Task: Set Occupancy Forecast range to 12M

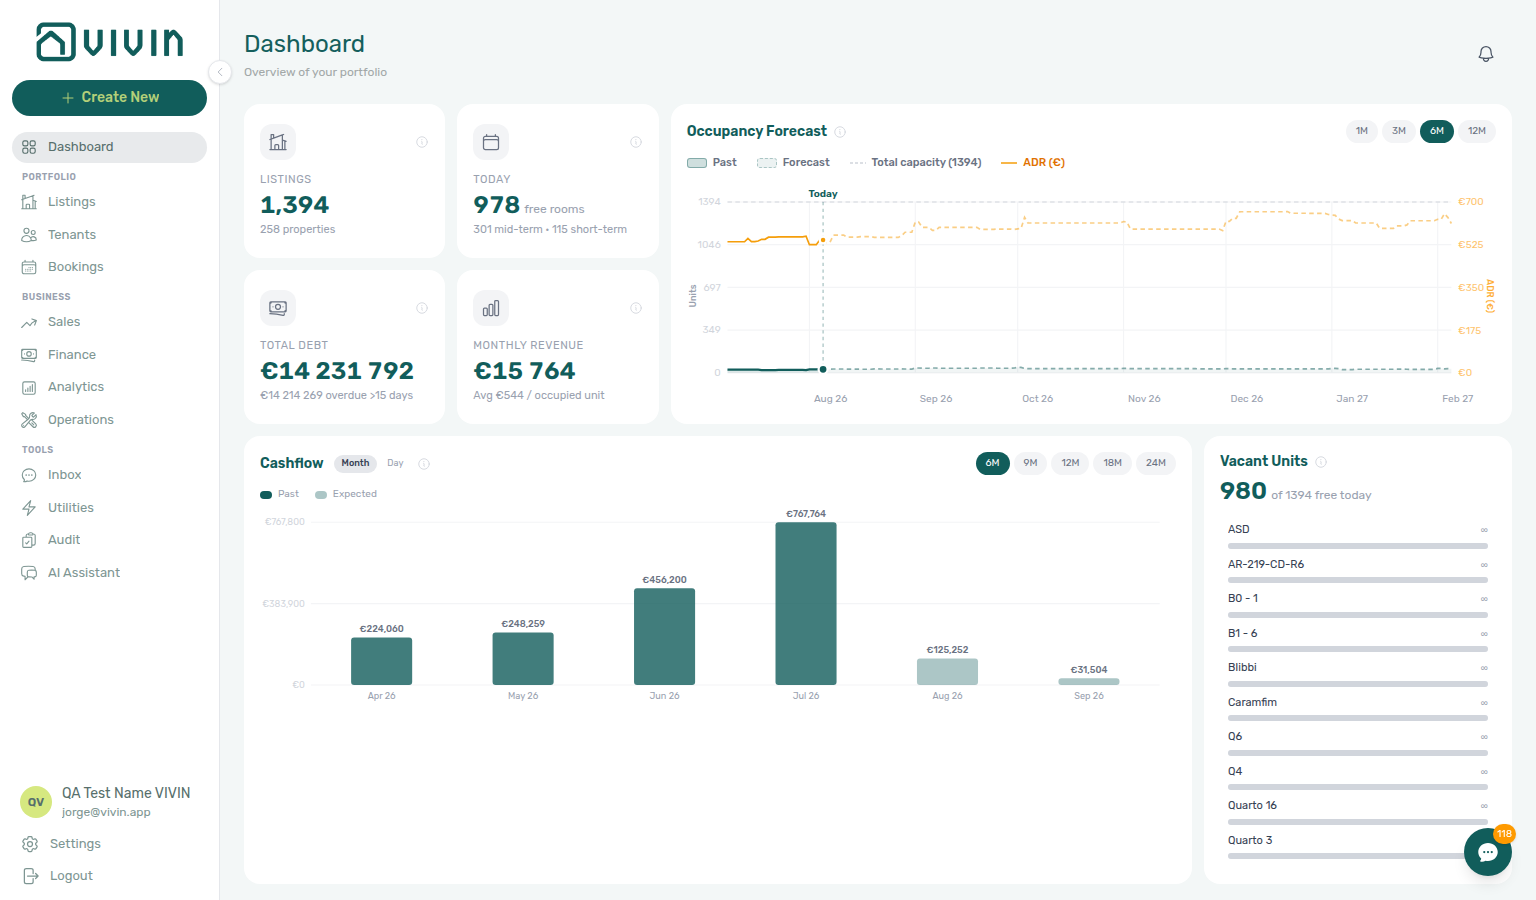Action: click(1477, 131)
